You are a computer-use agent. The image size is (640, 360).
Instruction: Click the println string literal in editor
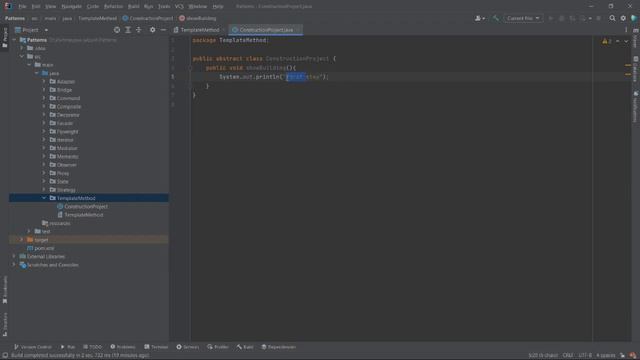(302, 76)
